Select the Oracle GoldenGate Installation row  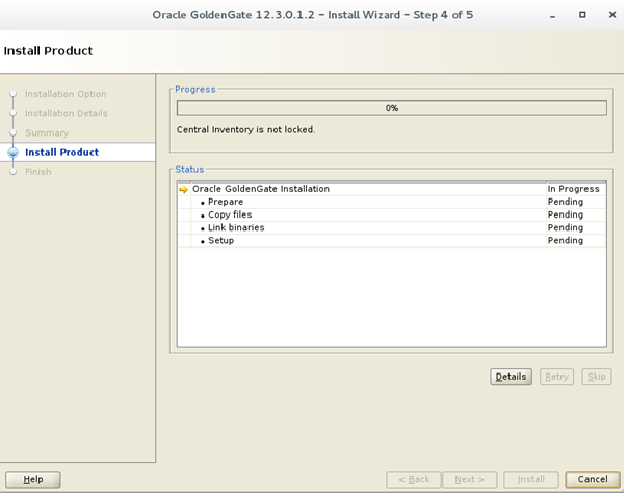point(392,189)
